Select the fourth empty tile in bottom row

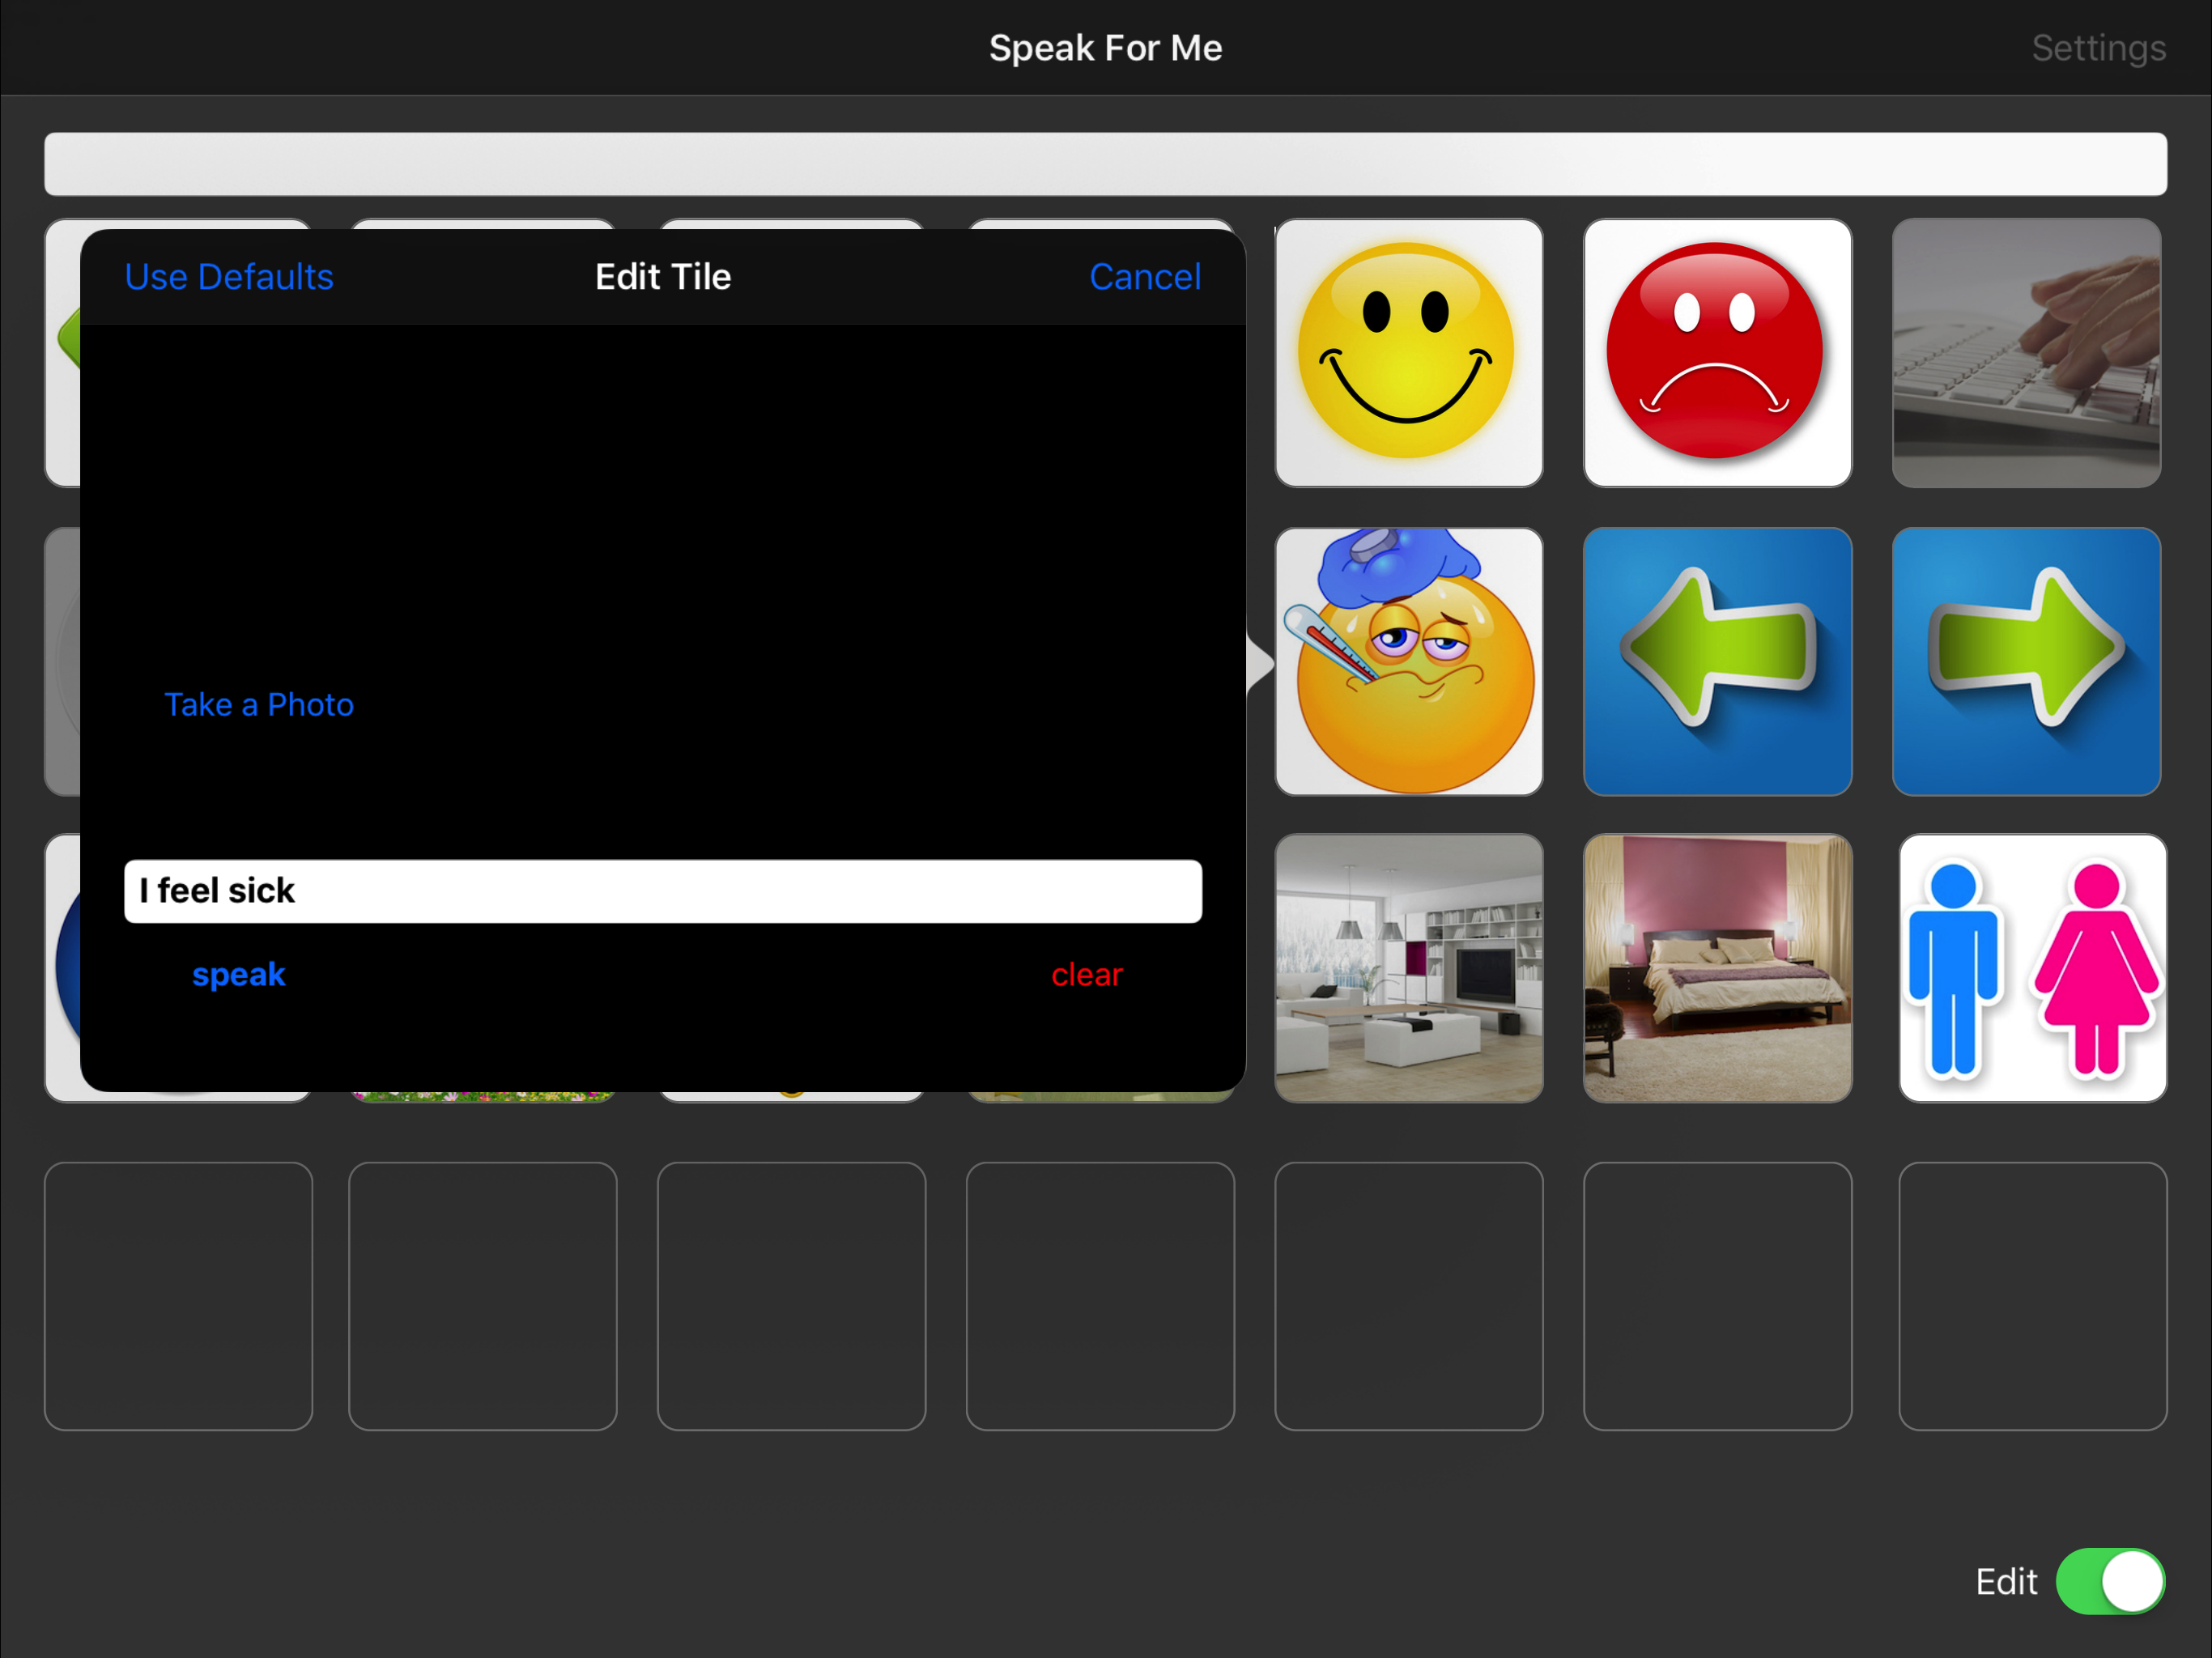click(1100, 1296)
